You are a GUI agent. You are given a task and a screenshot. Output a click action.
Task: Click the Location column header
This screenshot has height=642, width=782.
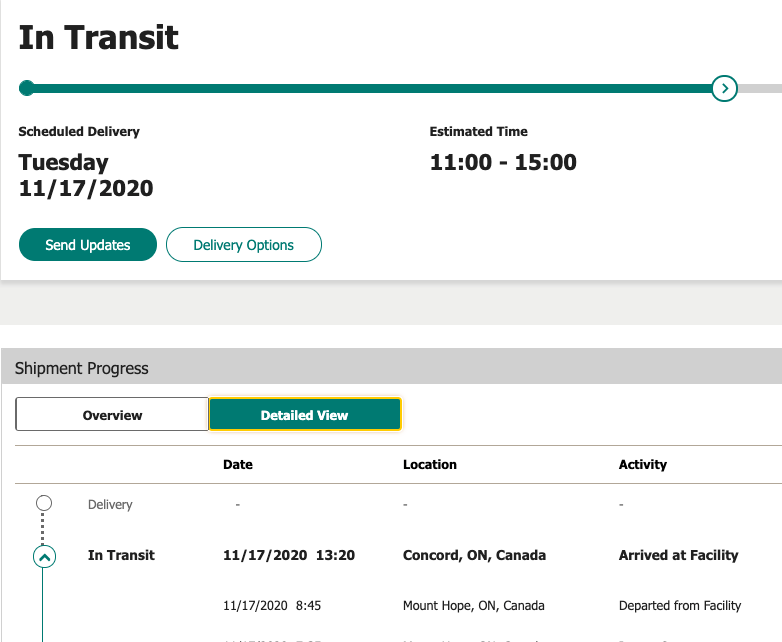(x=430, y=464)
